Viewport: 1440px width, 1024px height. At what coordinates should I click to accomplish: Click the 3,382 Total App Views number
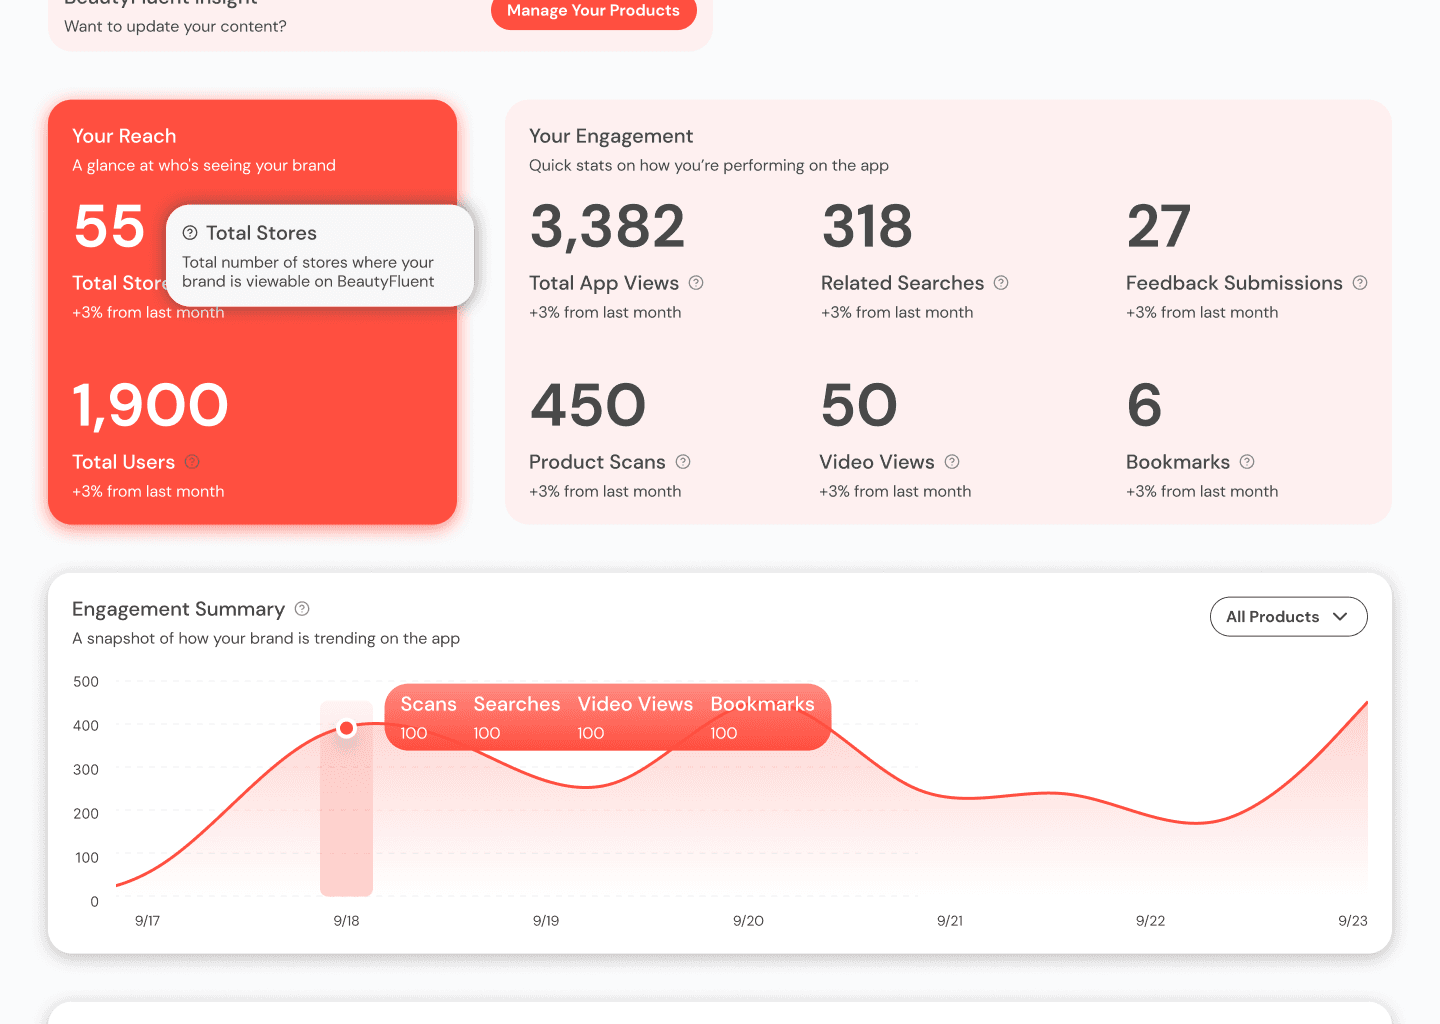coord(607,226)
